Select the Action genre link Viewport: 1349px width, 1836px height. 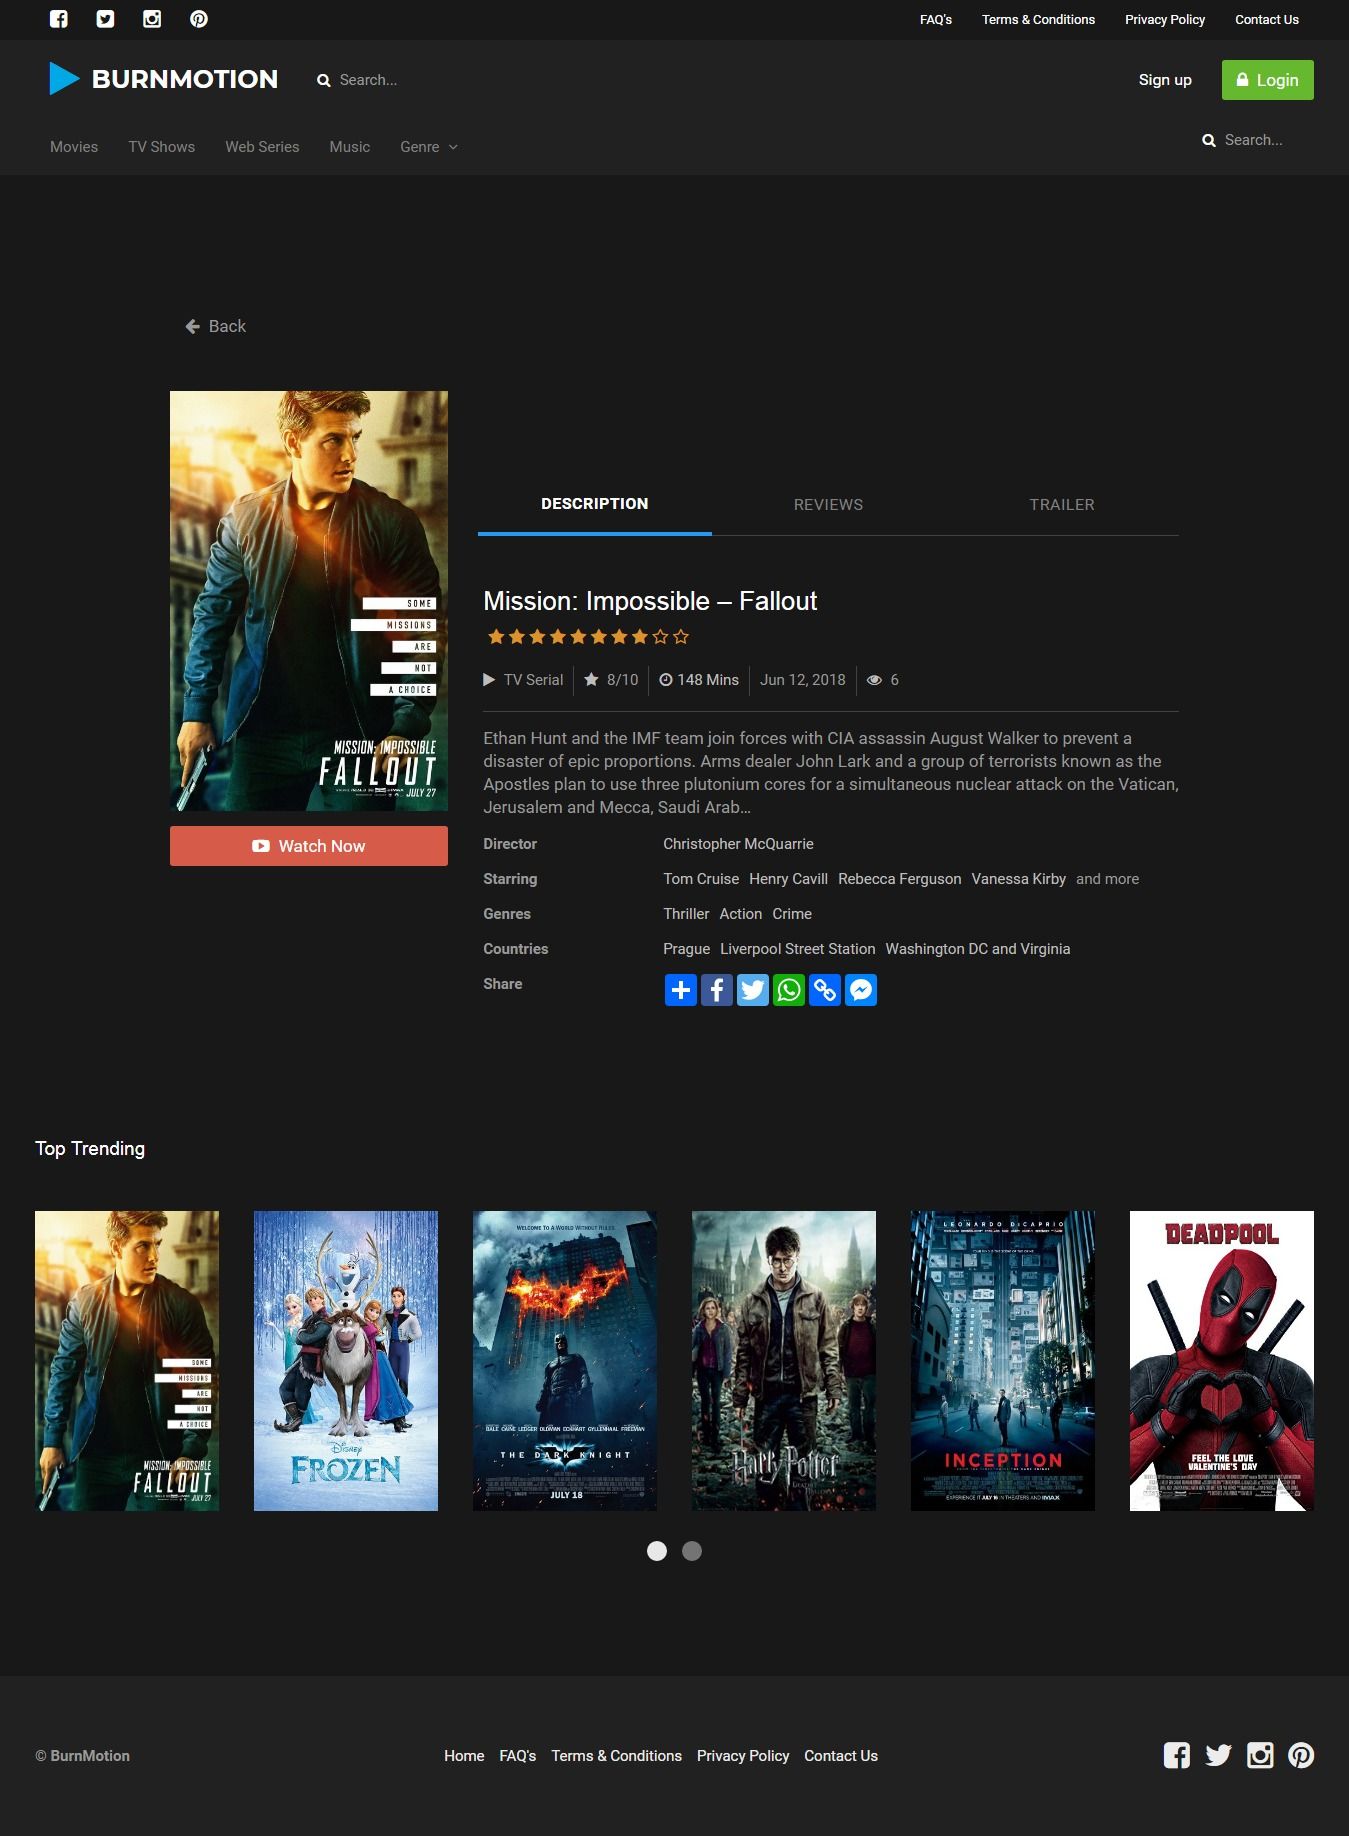click(741, 914)
